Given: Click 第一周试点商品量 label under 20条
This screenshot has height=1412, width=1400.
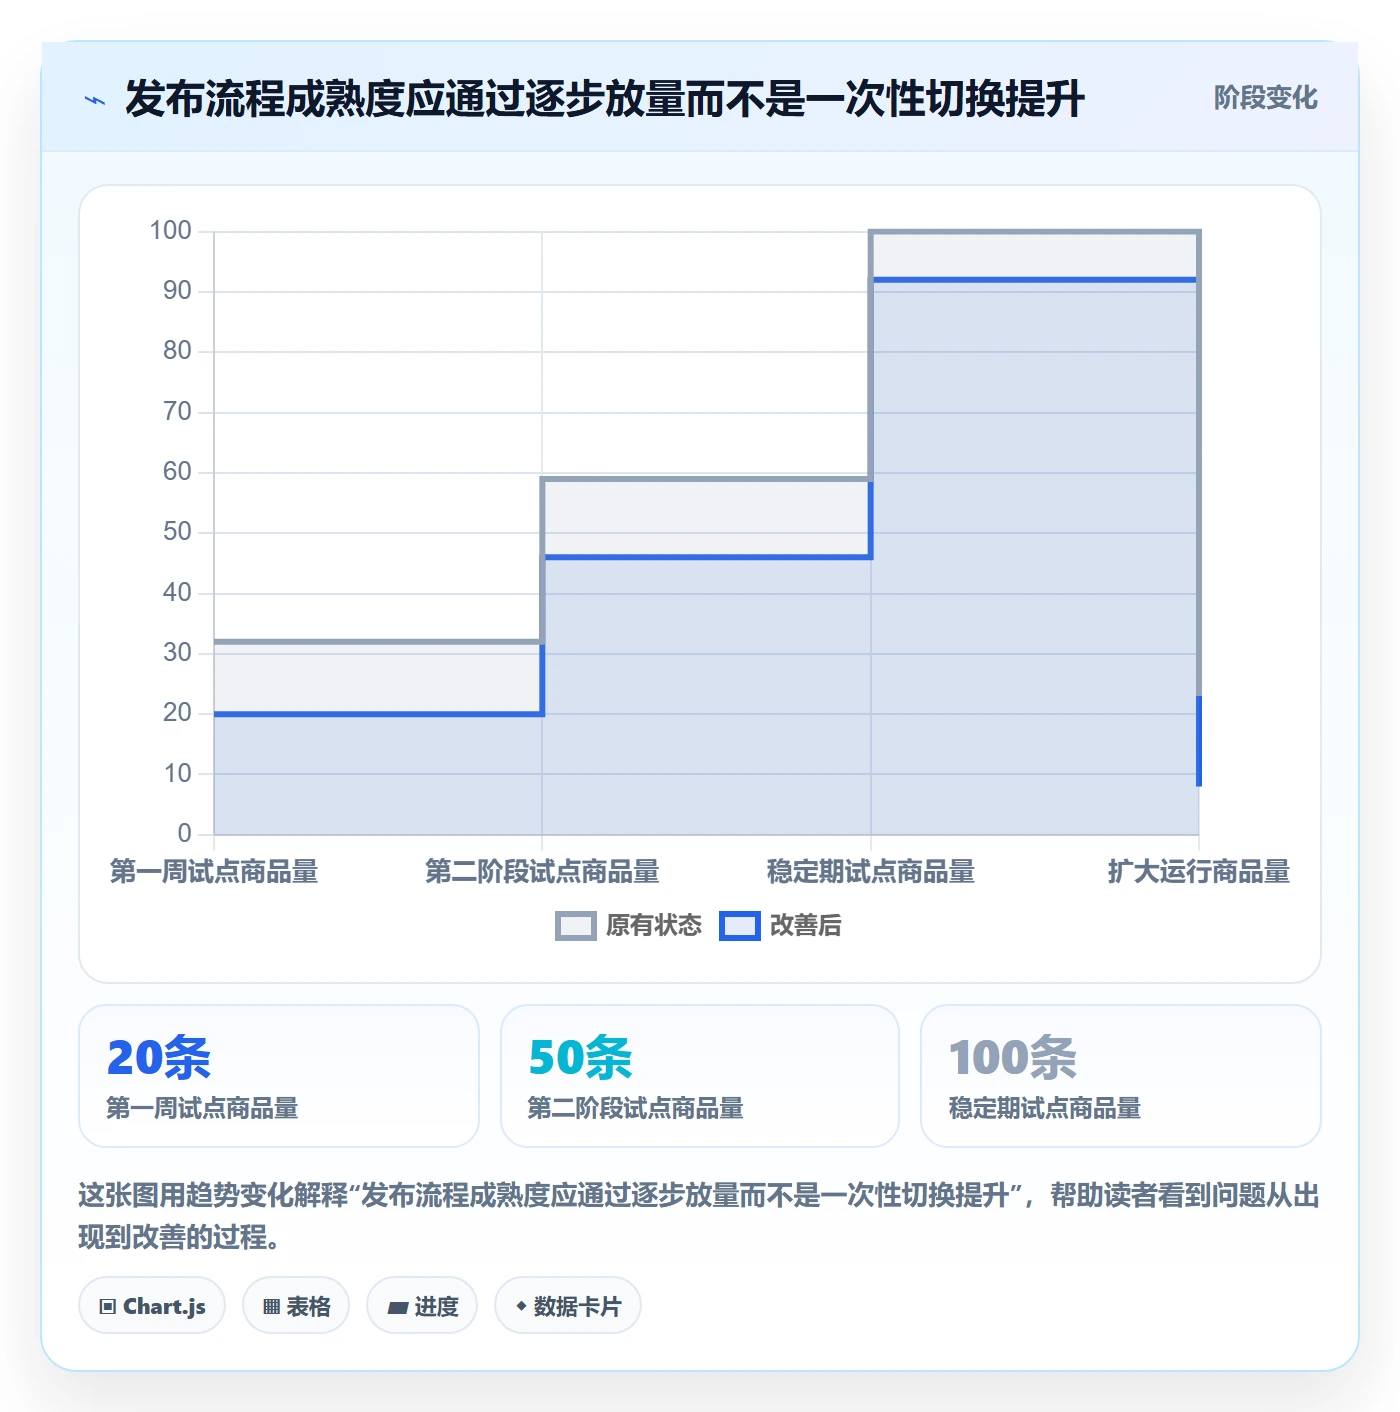Looking at the screenshot, I should [203, 1108].
